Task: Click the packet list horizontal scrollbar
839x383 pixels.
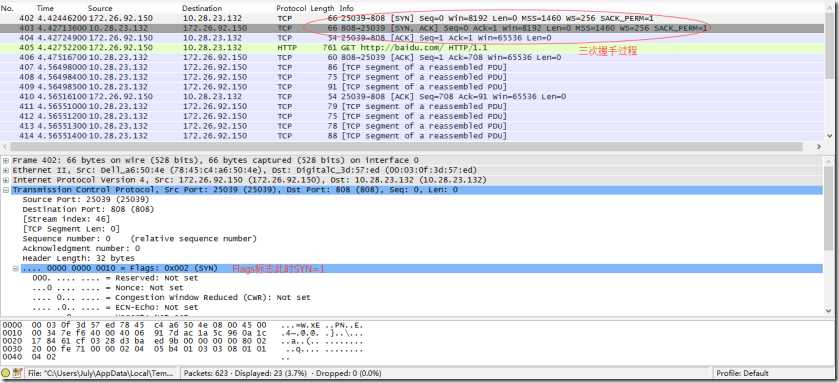Action: [x=407, y=147]
